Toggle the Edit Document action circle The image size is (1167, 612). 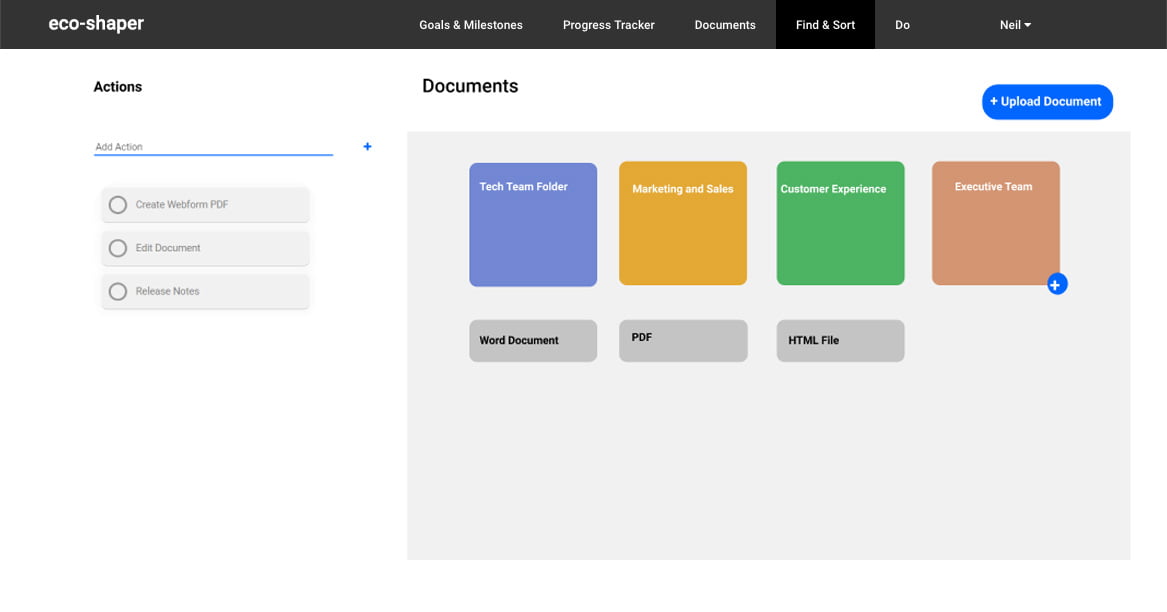(x=118, y=248)
